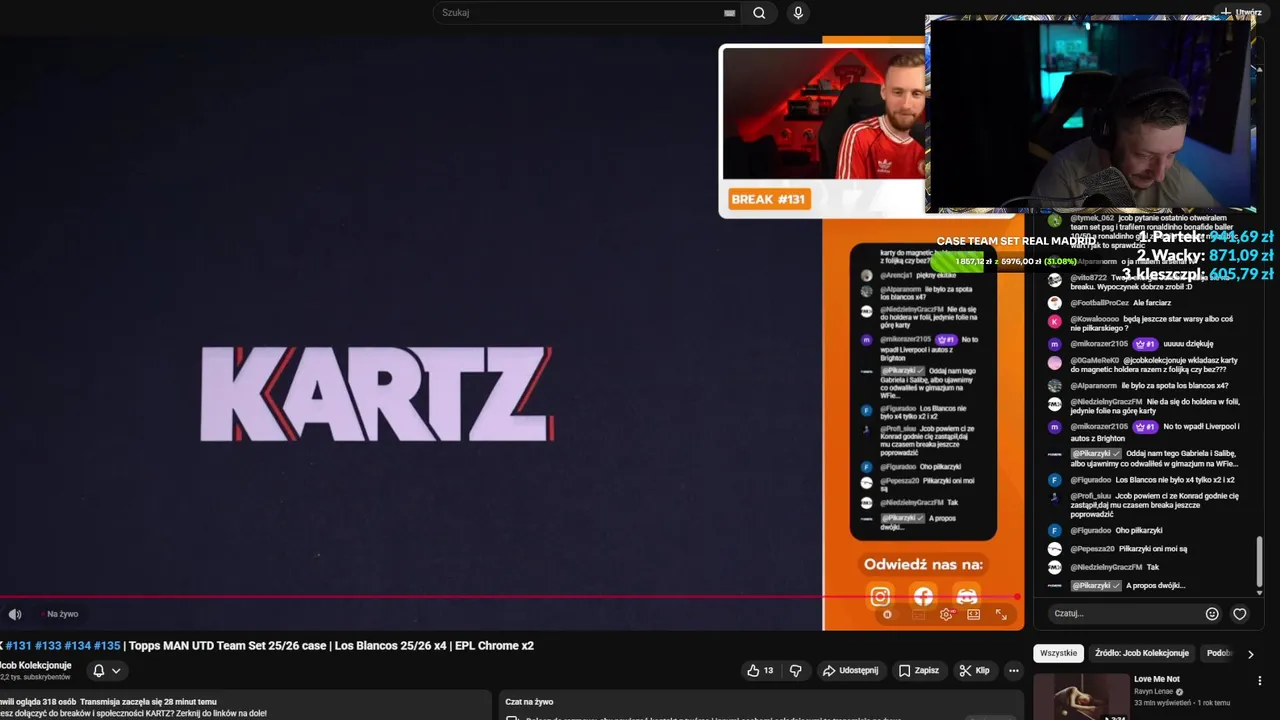Open player settings gear icon

946,615
